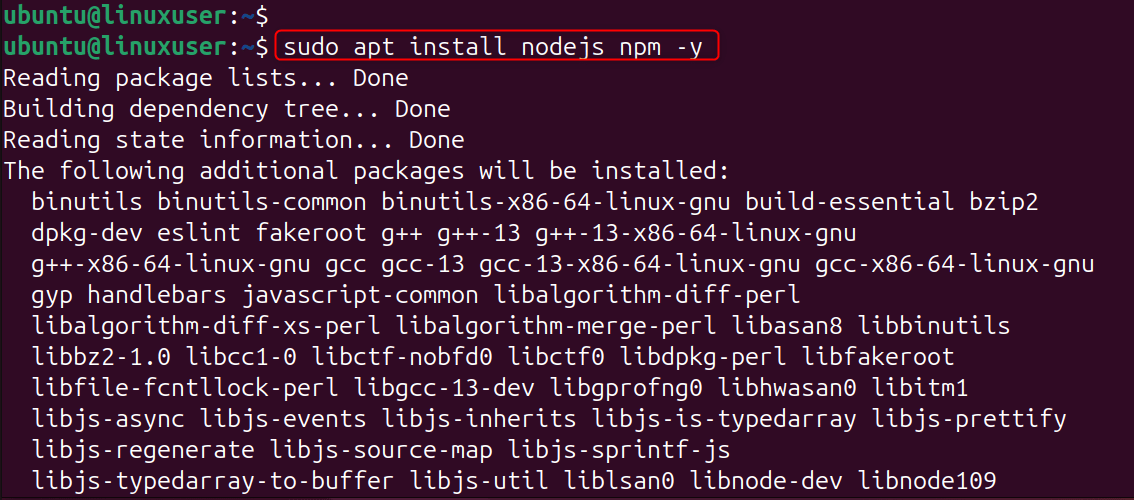The width and height of the screenshot is (1134, 500).
Task: Click the handlebars package name
Action: 156,295
